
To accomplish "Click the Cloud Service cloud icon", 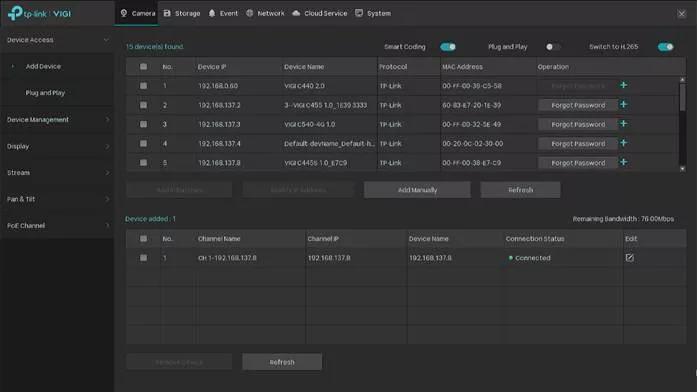I will pos(296,13).
